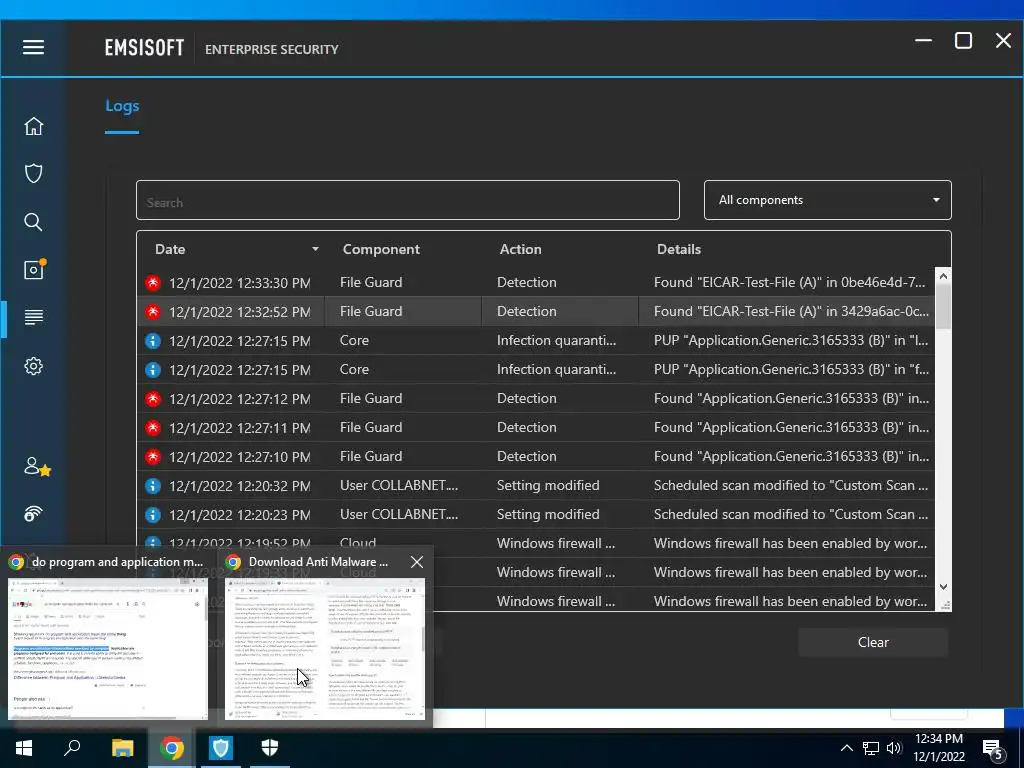Open the user account star icon
Viewport: 1024px width, 768px height.
(x=37, y=466)
